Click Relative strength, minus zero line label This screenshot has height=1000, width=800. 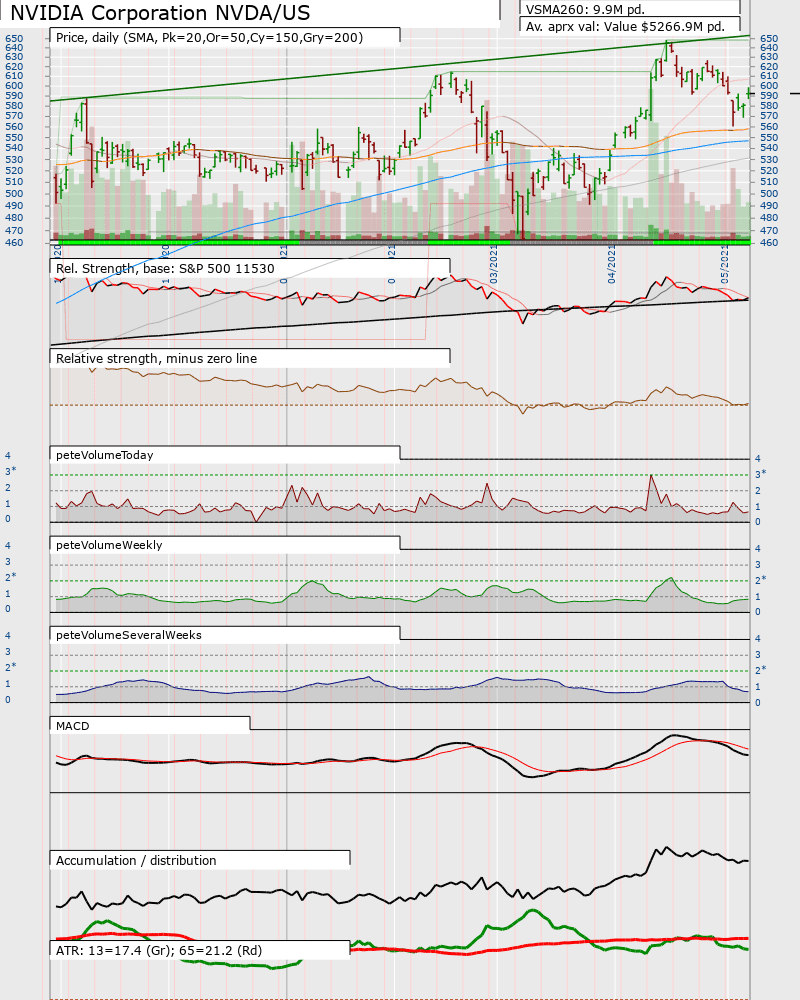point(156,358)
